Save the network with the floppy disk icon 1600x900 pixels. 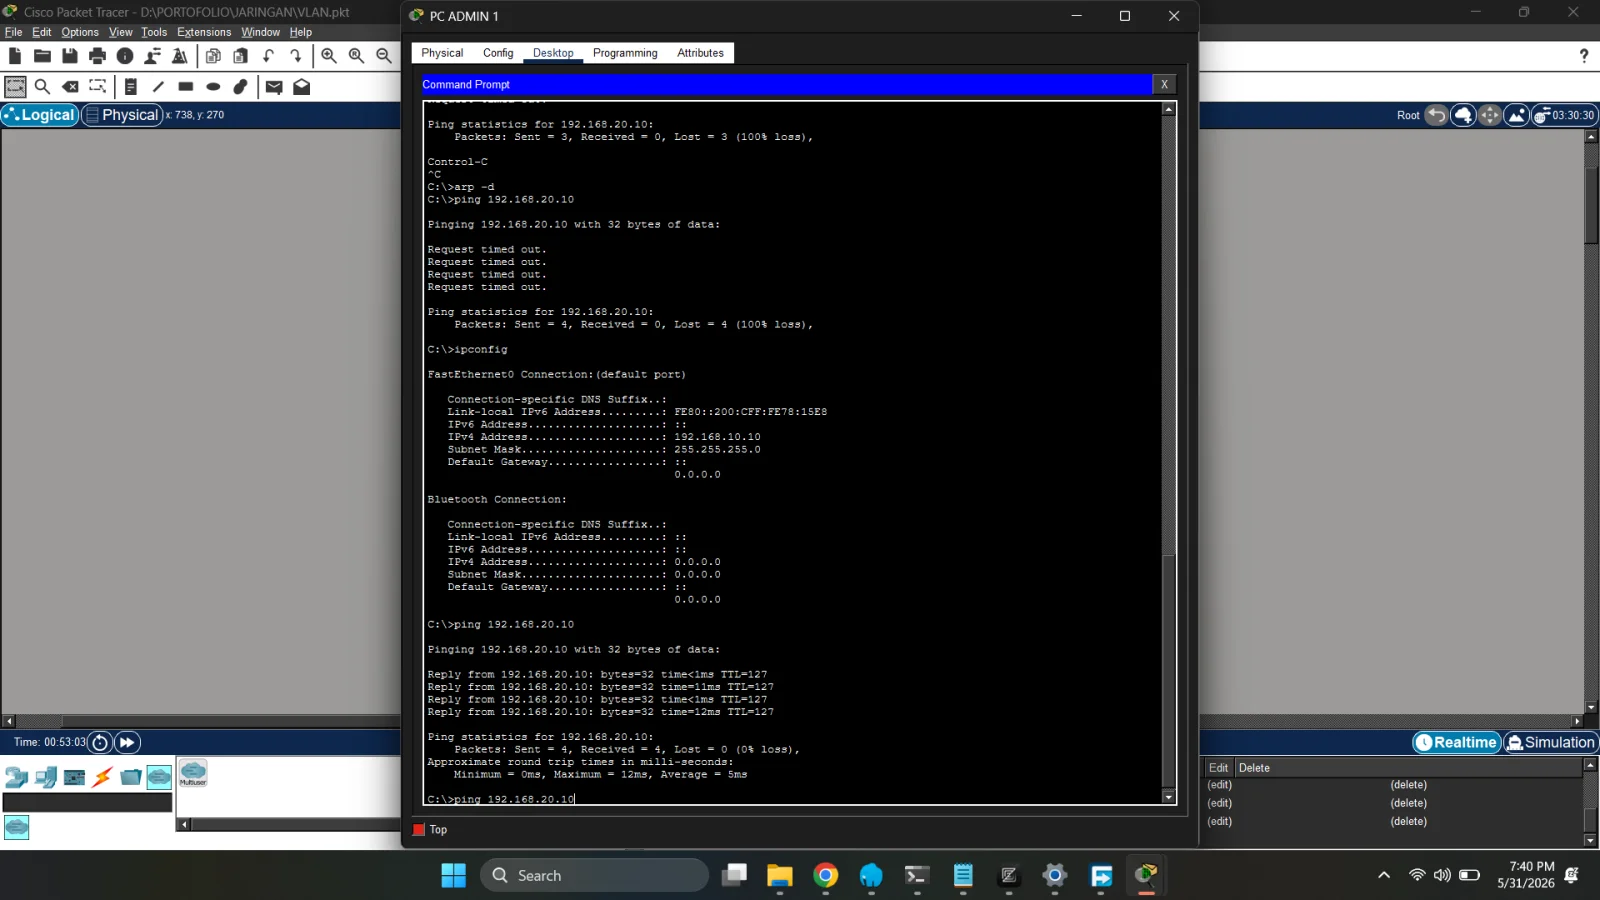(70, 56)
